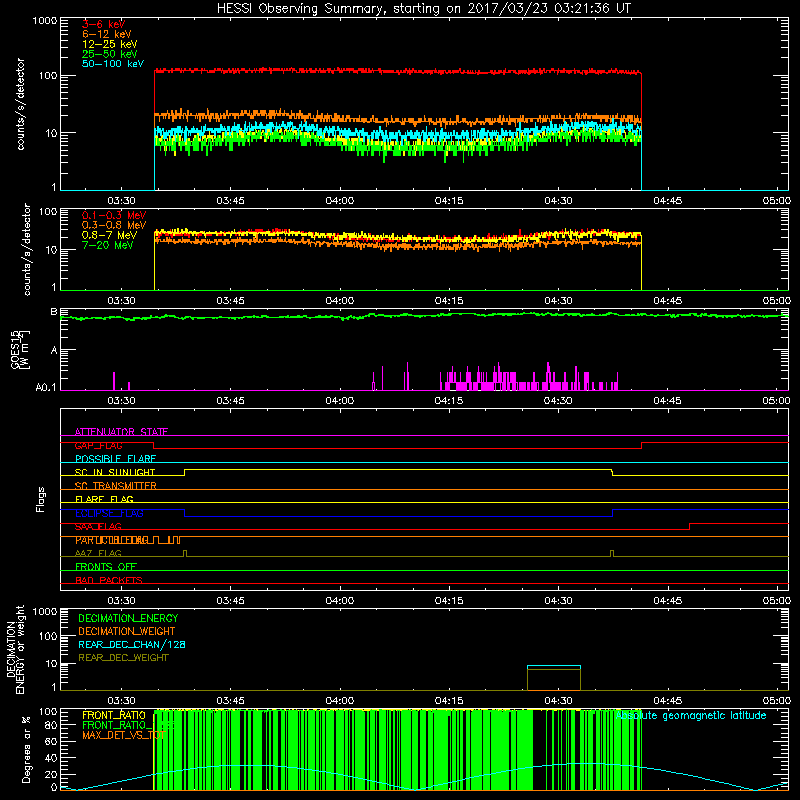The image size is (800, 800).
Task: Select the ECLIPSE_FLAG label
Action: (x=109, y=513)
